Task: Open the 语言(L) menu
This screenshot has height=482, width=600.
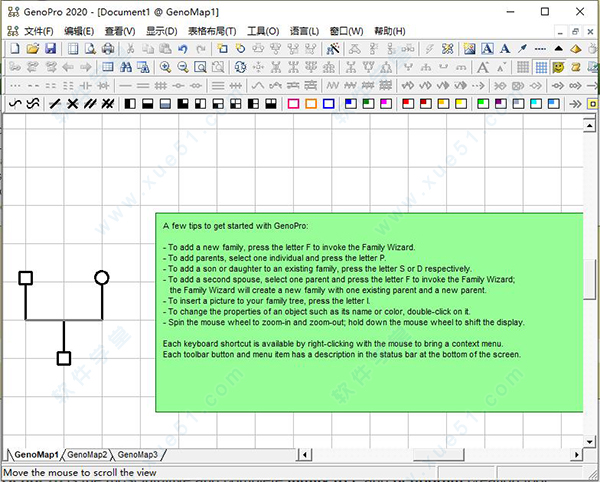Action: pyautogui.click(x=304, y=31)
